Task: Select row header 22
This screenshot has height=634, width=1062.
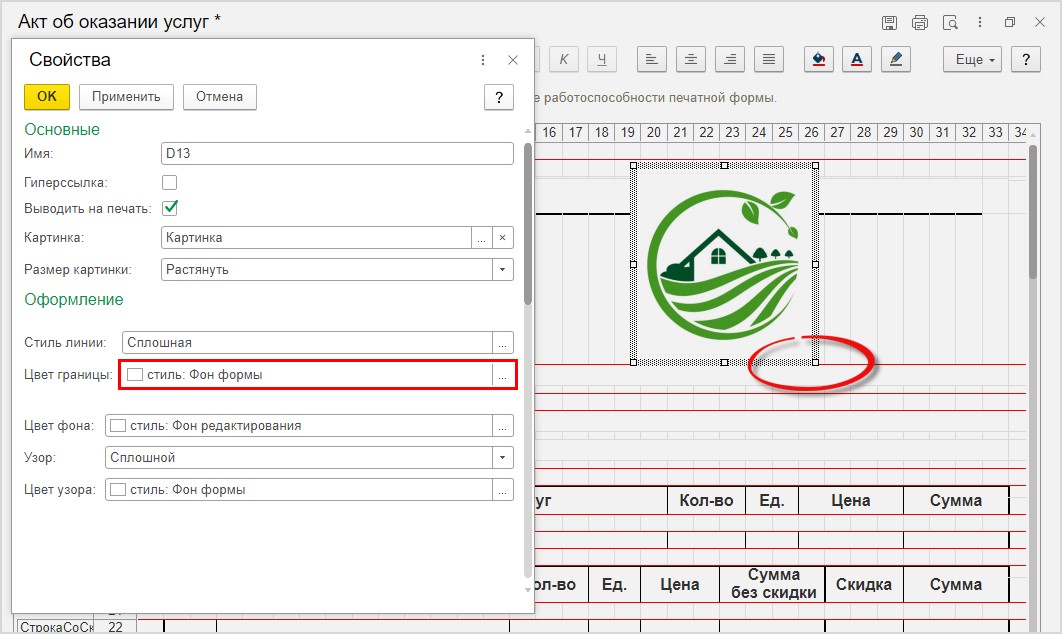Action: coord(115,627)
